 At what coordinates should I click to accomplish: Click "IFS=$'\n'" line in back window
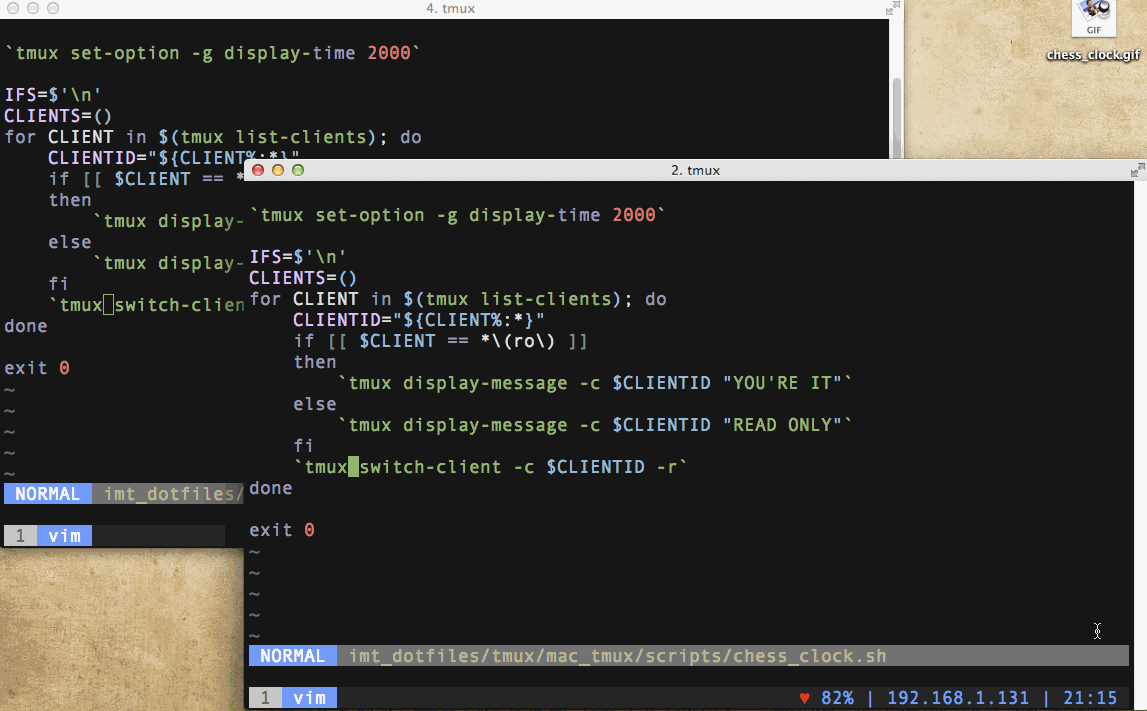pos(53,94)
